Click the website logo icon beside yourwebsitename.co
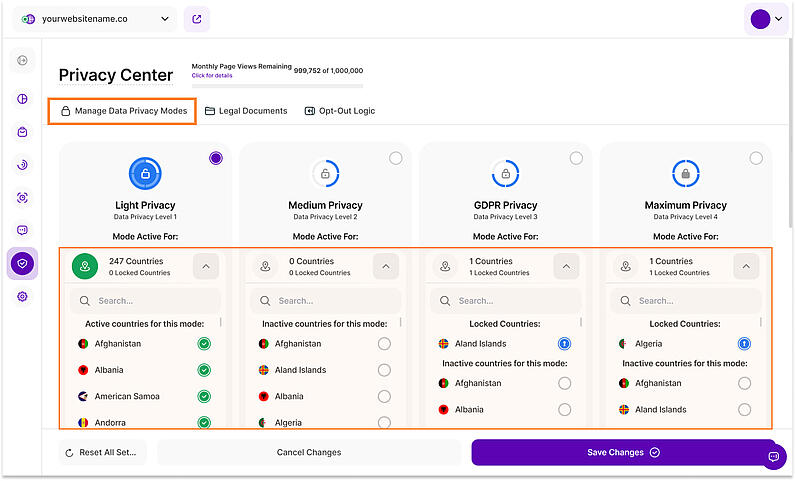This screenshot has height=481, width=795. click(x=28, y=19)
